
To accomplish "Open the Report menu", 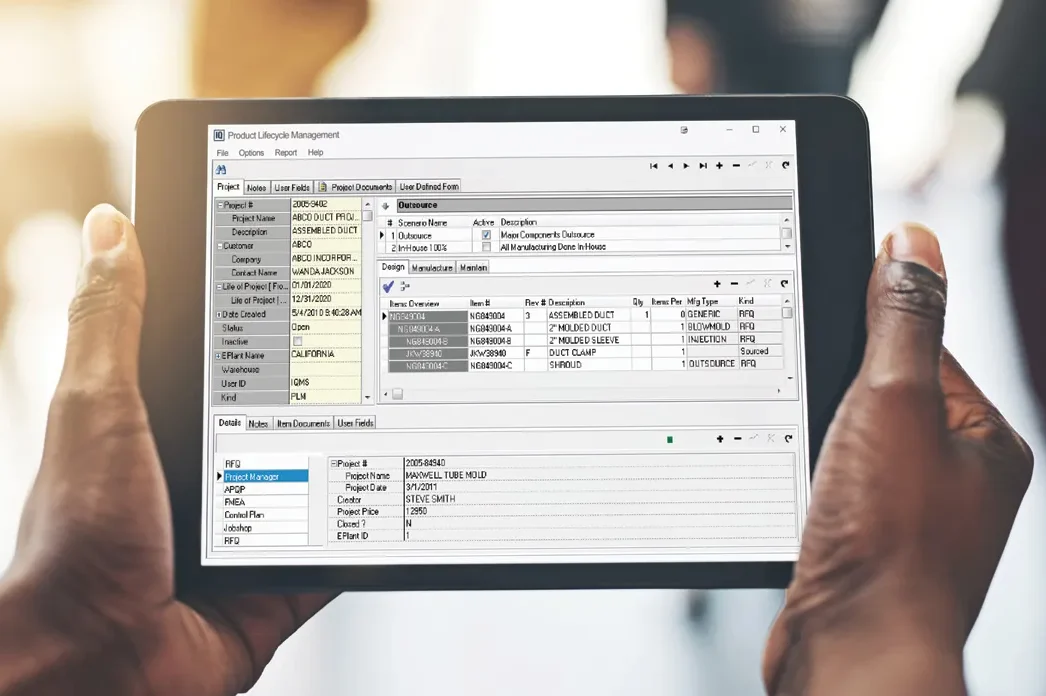I will (x=286, y=153).
